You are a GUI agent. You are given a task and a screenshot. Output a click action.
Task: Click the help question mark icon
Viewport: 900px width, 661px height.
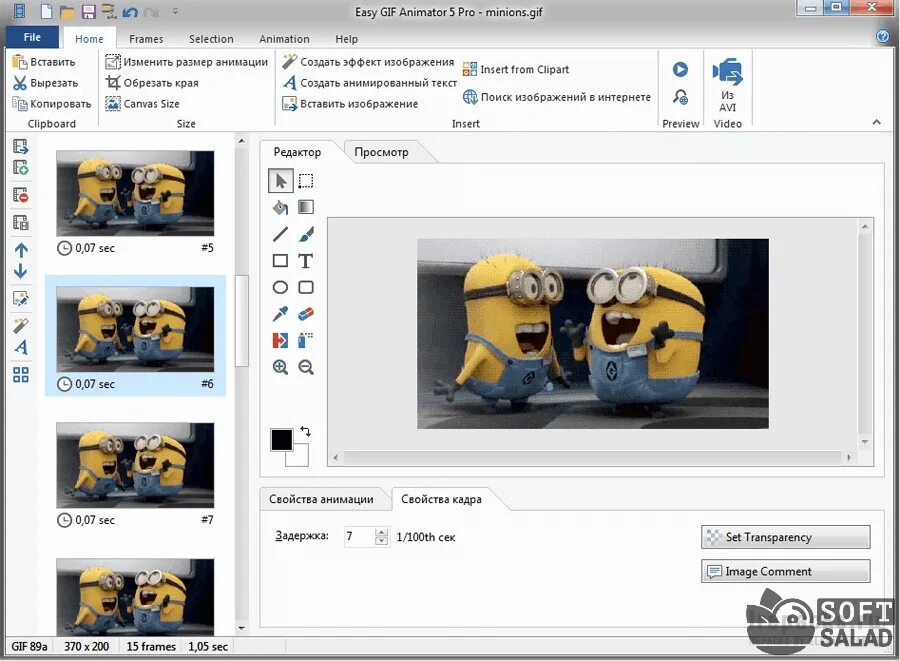pyautogui.click(x=883, y=36)
